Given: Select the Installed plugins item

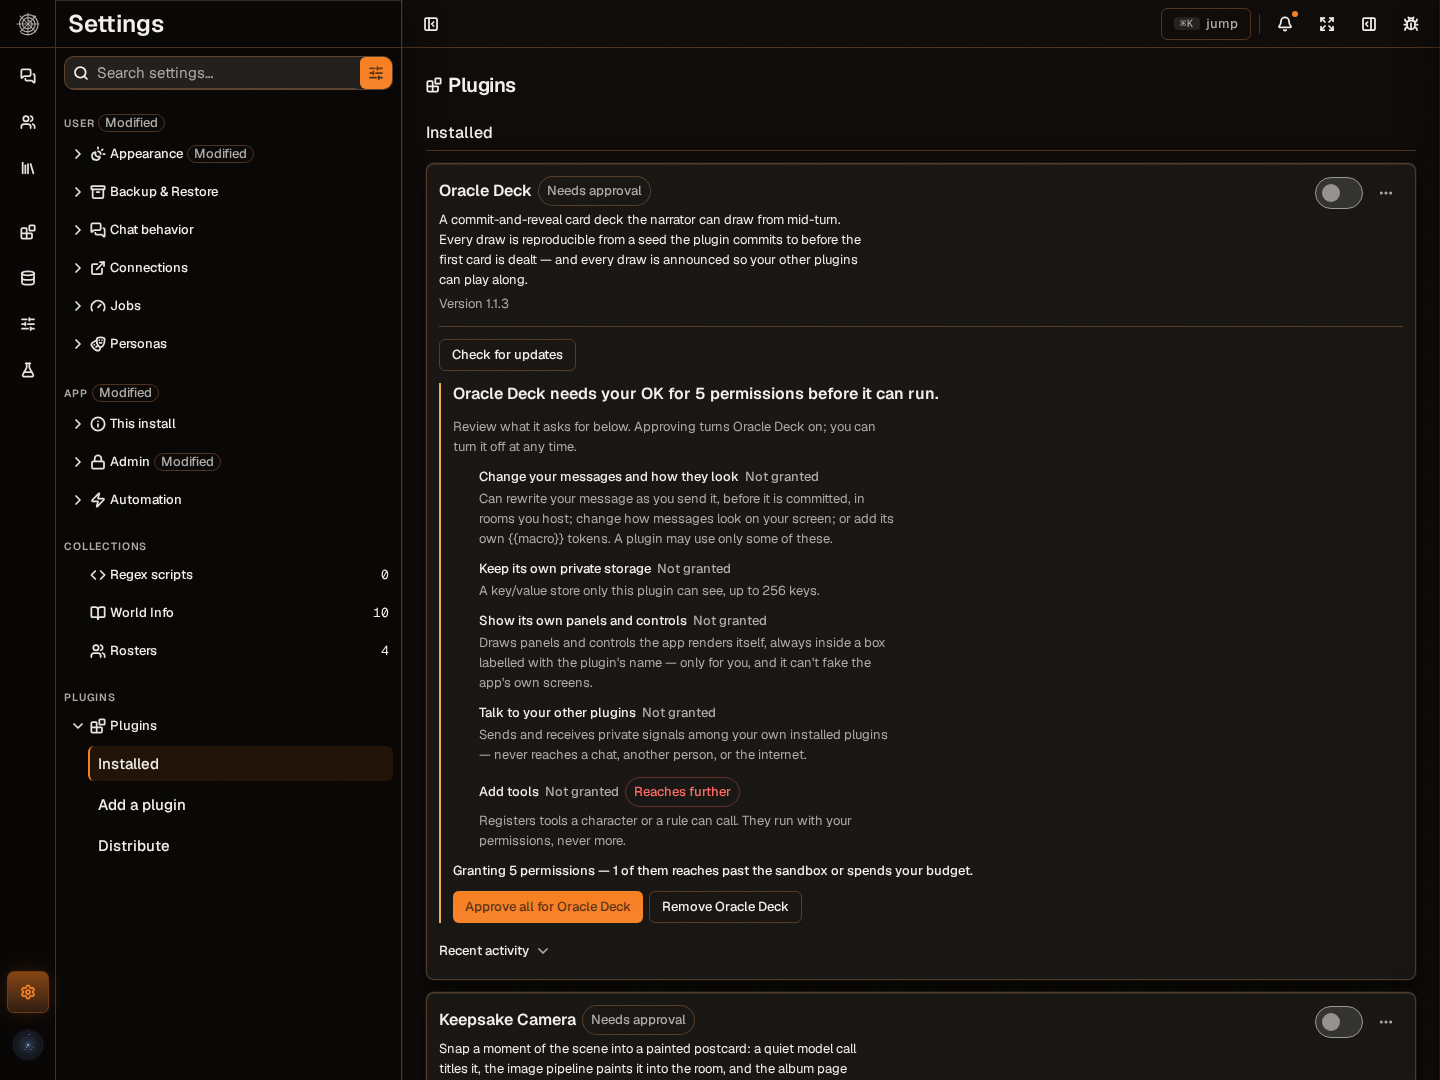Looking at the screenshot, I should 240,764.
